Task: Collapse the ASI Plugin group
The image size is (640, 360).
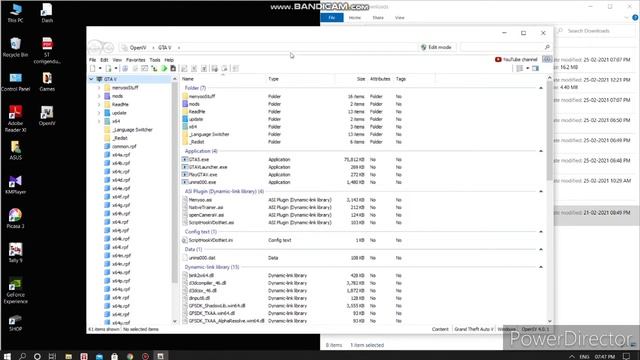Action: (x=541, y=191)
